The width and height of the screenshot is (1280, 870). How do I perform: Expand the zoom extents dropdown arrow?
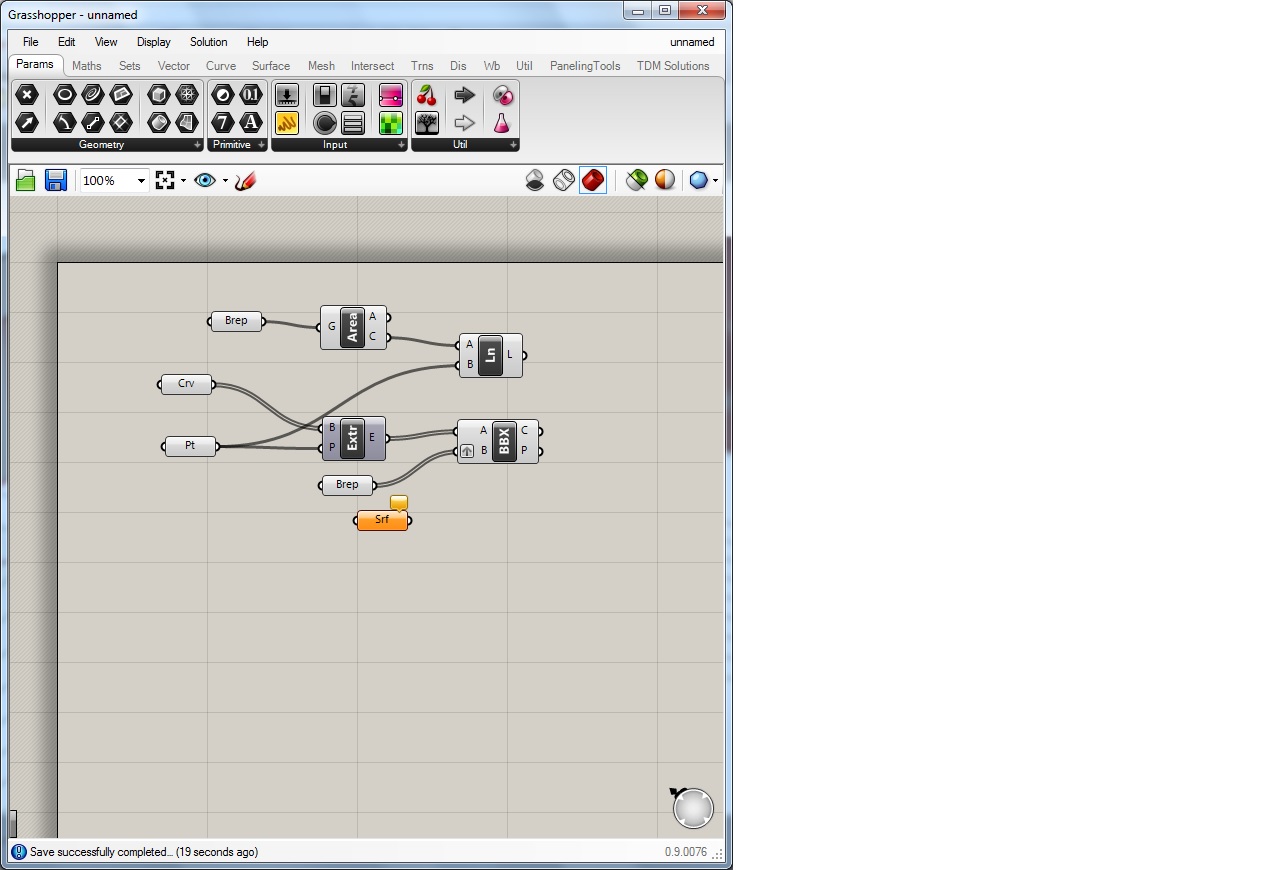(x=183, y=181)
